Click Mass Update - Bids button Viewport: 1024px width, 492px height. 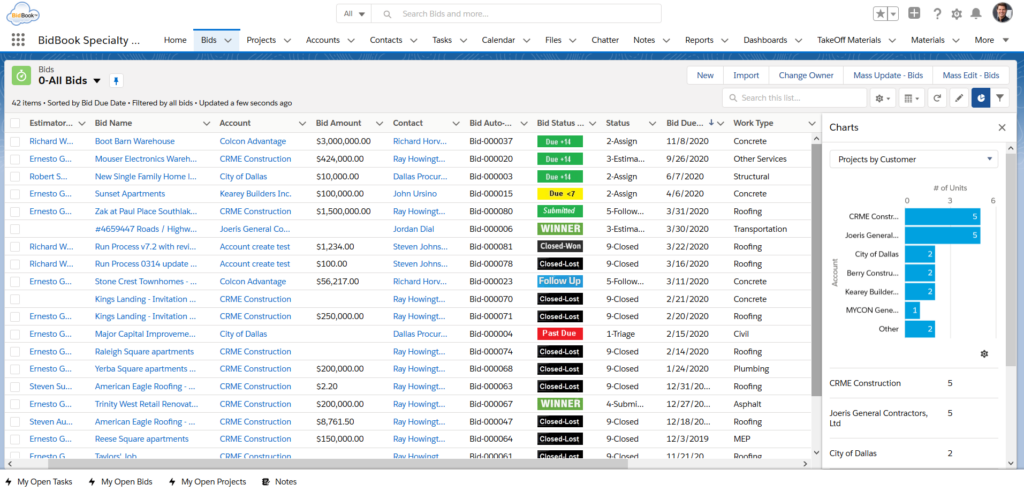click(x=888, y=75)
